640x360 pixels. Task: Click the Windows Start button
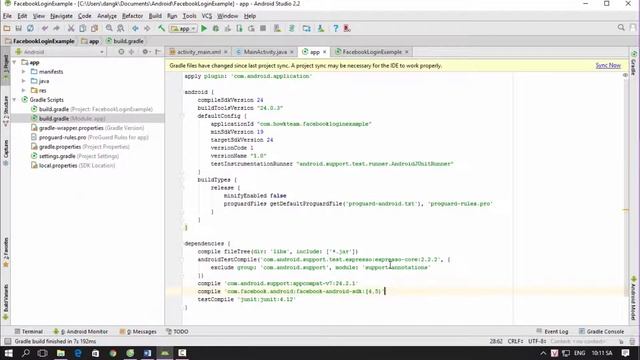8,353
